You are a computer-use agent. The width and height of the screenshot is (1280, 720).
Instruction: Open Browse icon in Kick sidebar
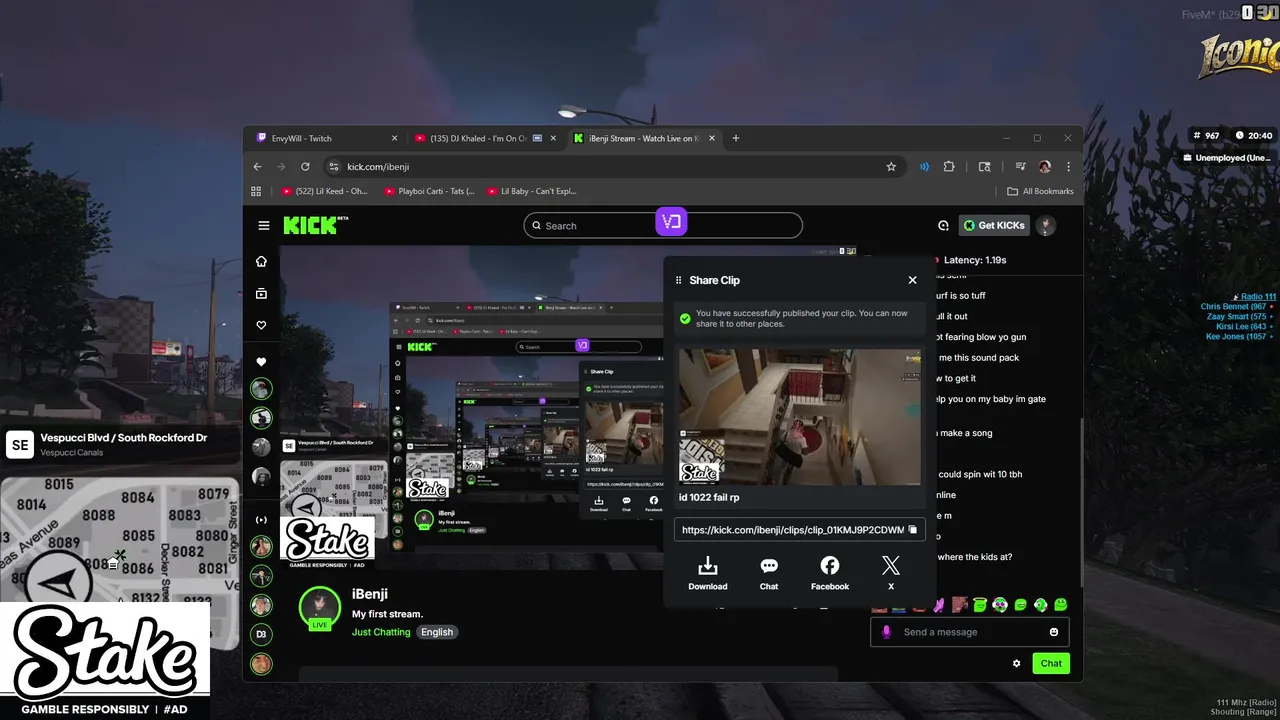point(261,294)
